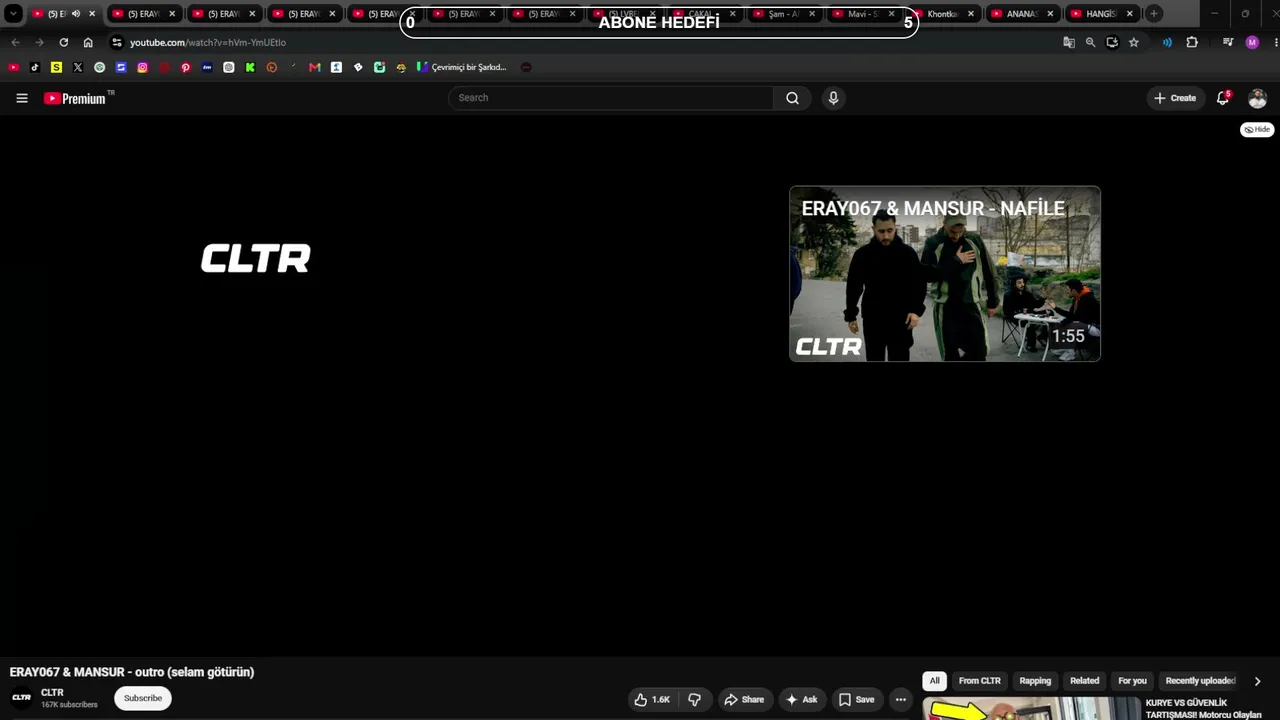Mute the playing tab's speaker icon
The height and width of the screenshot is (720, 1280).
click(x=76, y=14)
